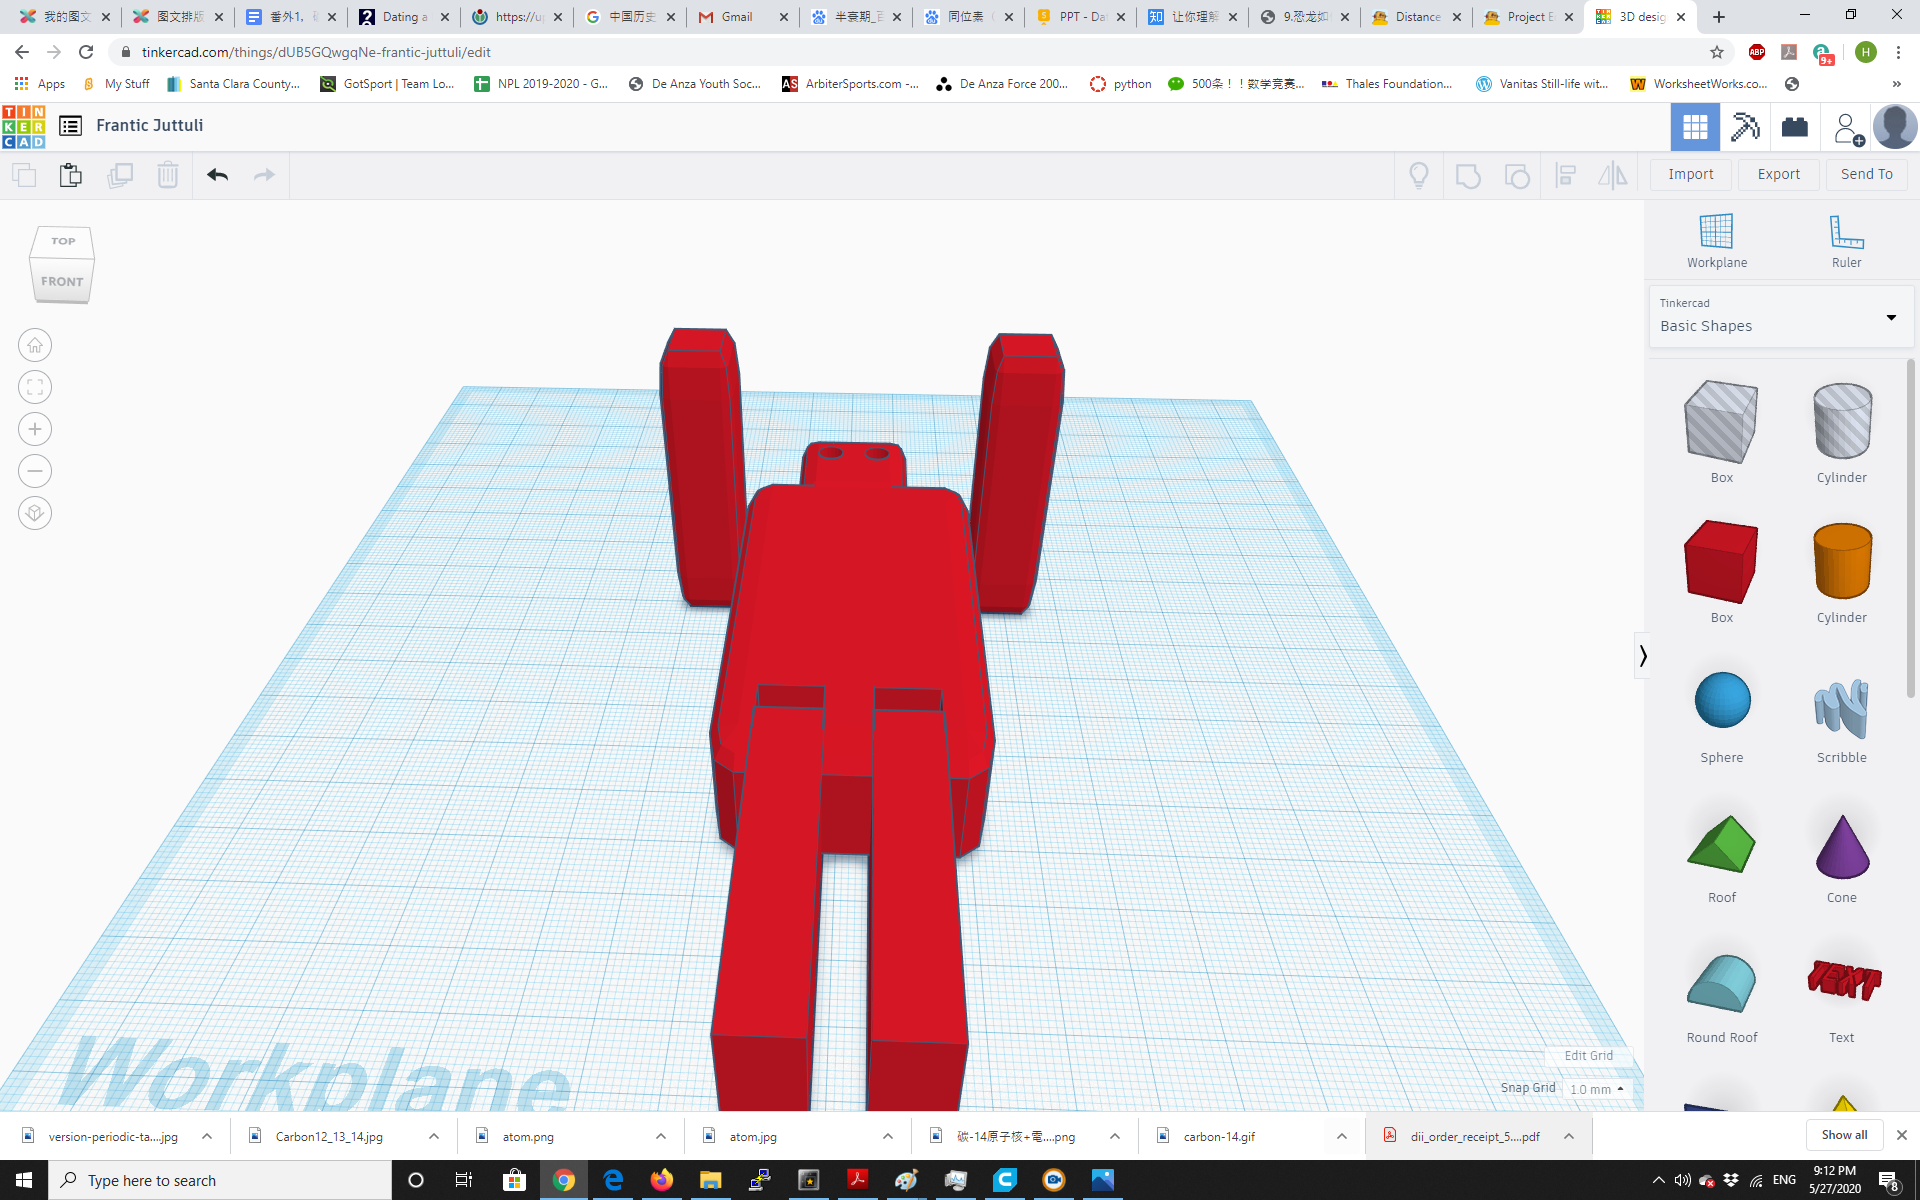
Task: Switch to the Gmail browser tab
Action: click(x=737, y=17)
